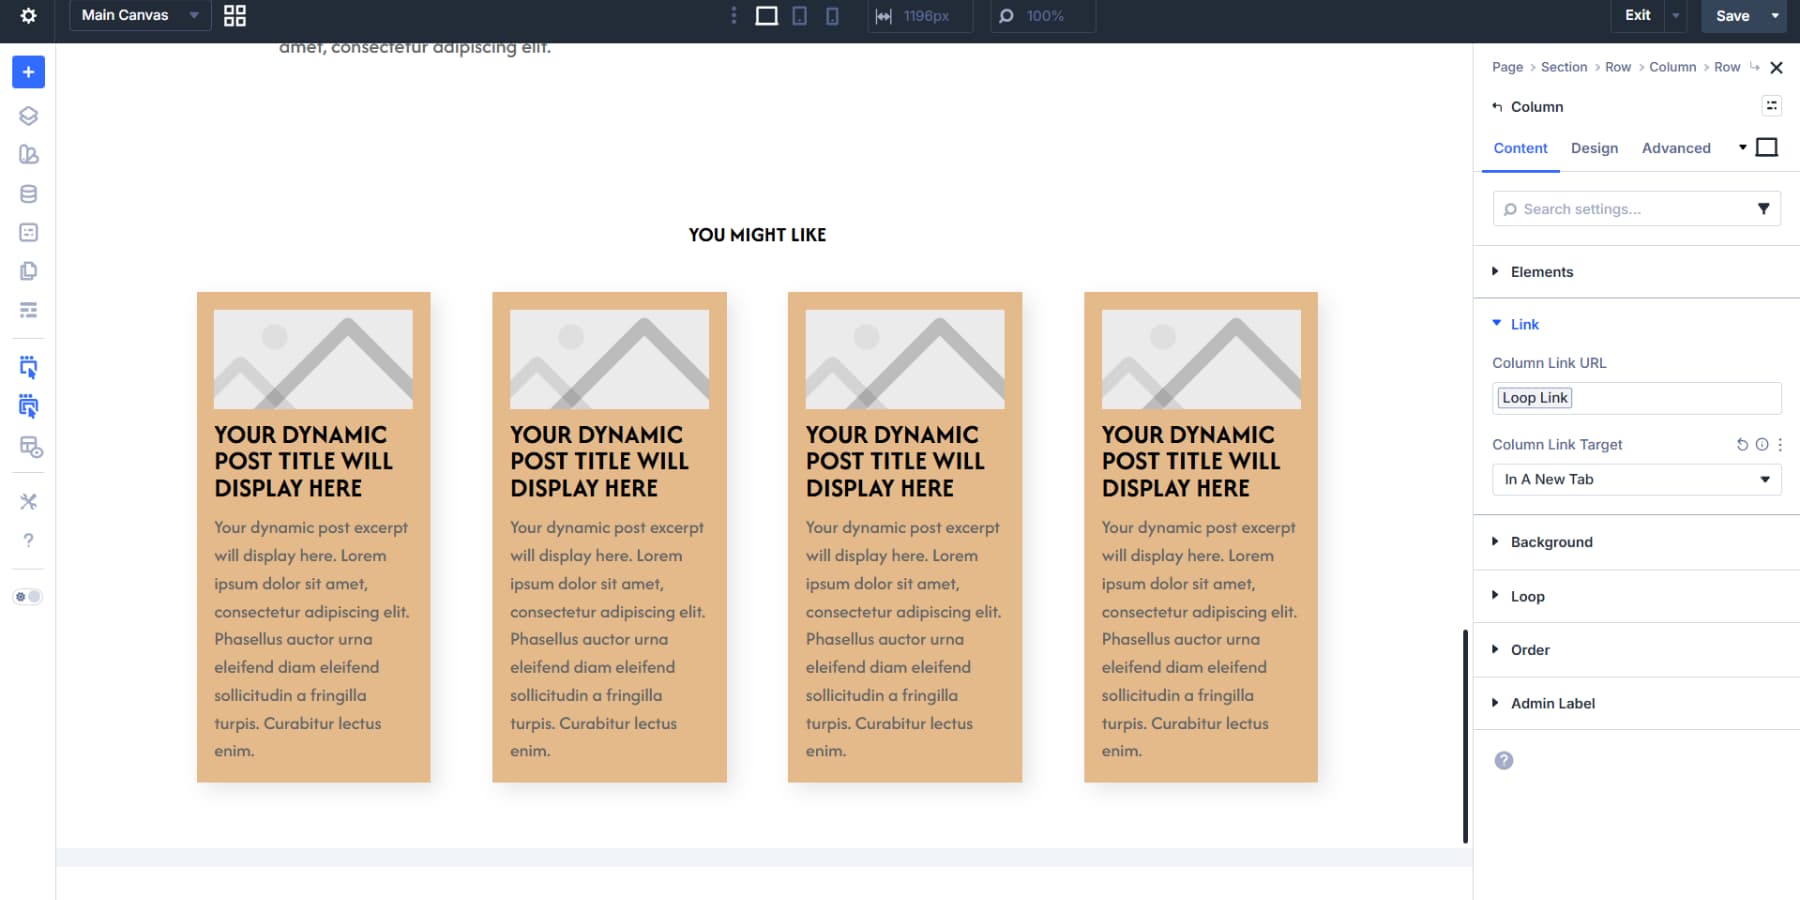Expand the Background section
The height and width of the screenshot is (900, 1800).
[1553, 541]
